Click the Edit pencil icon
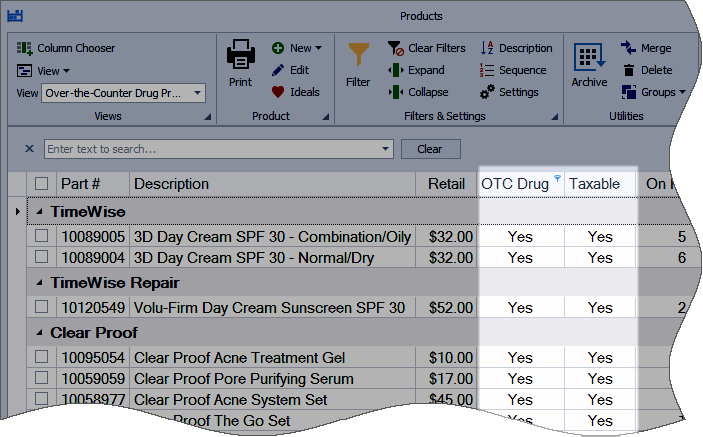703x437 pixels. (x=278, y=70)
